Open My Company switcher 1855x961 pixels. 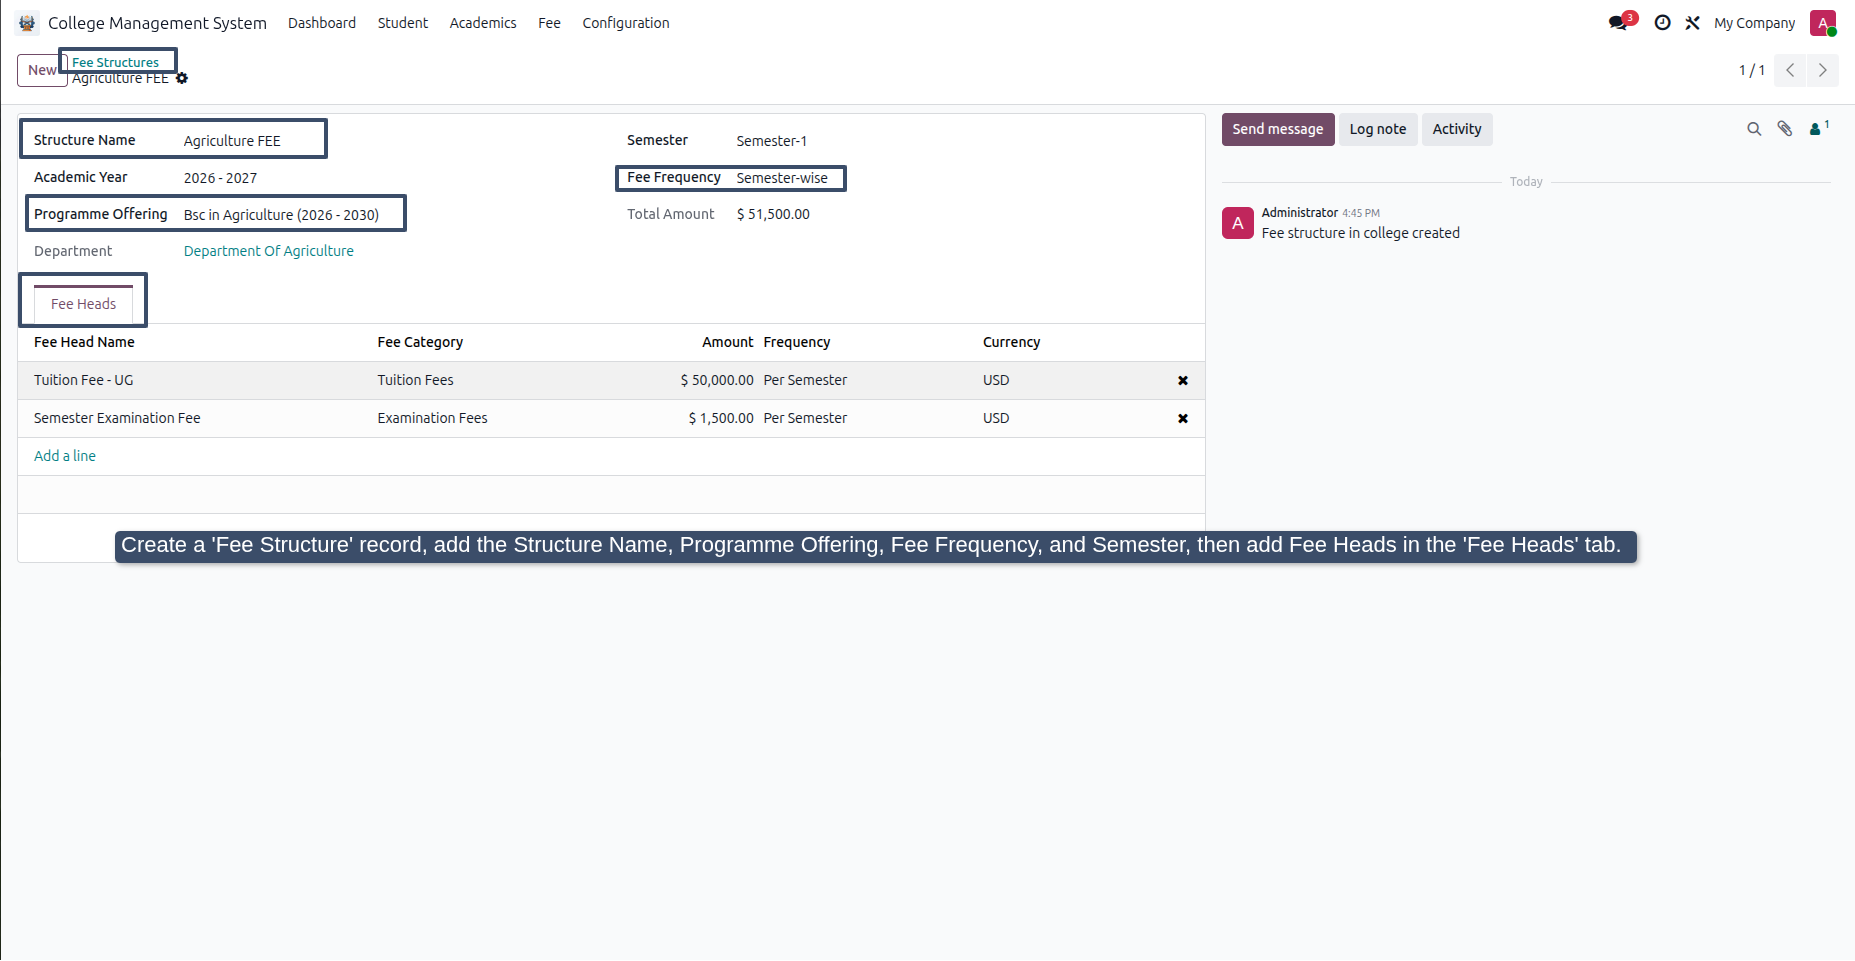click(1754, 23)
